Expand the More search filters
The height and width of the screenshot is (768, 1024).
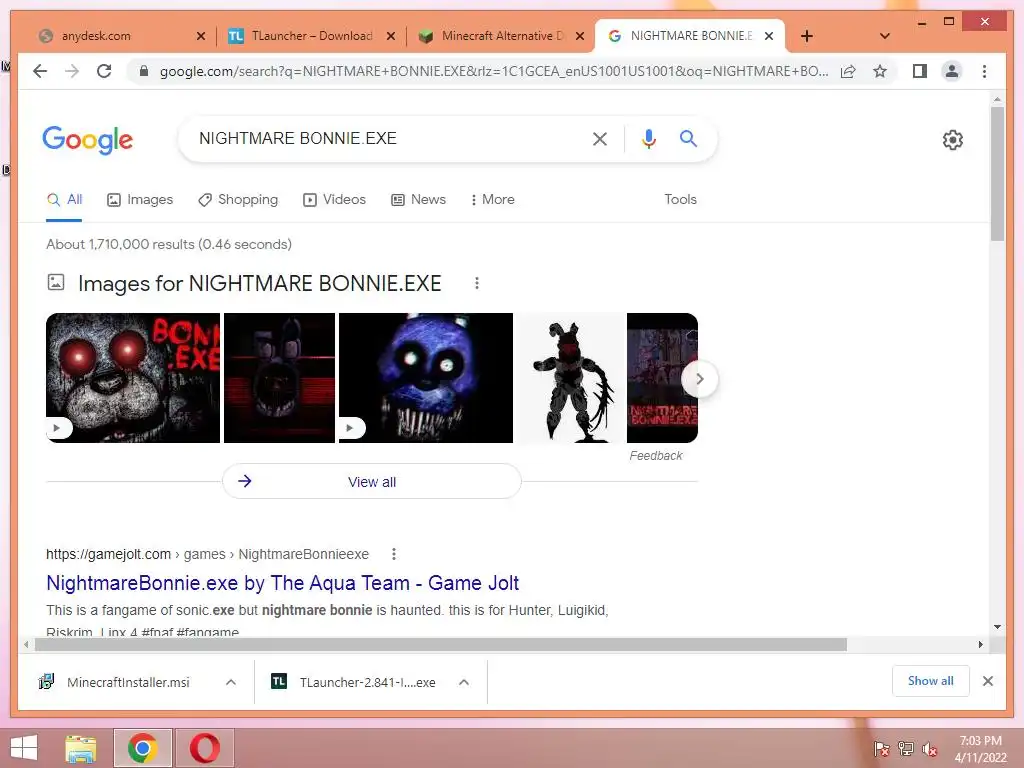point(492,200)
